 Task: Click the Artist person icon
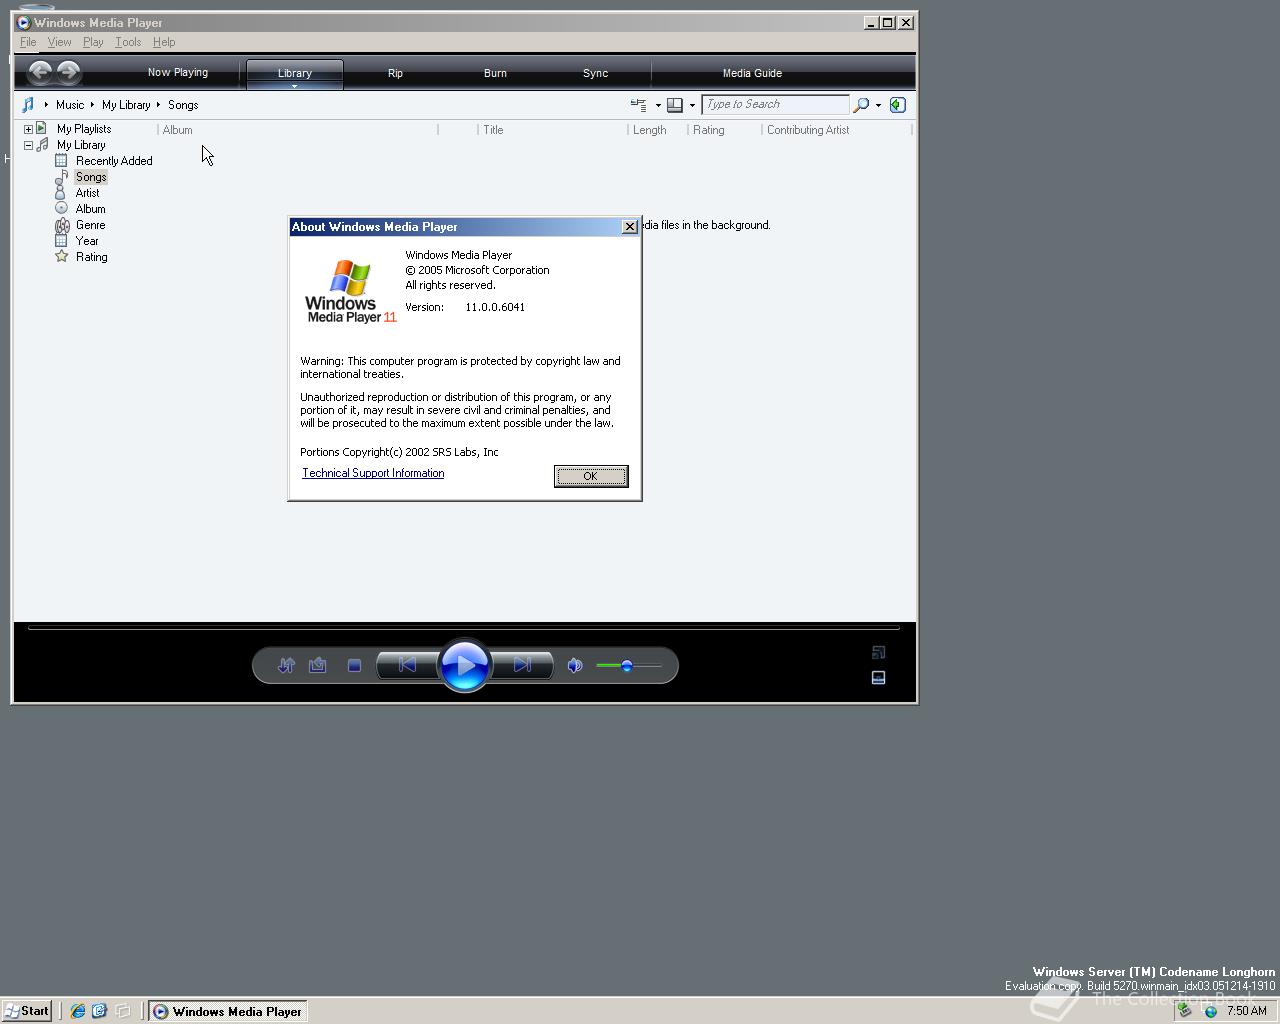coord(61,192)
